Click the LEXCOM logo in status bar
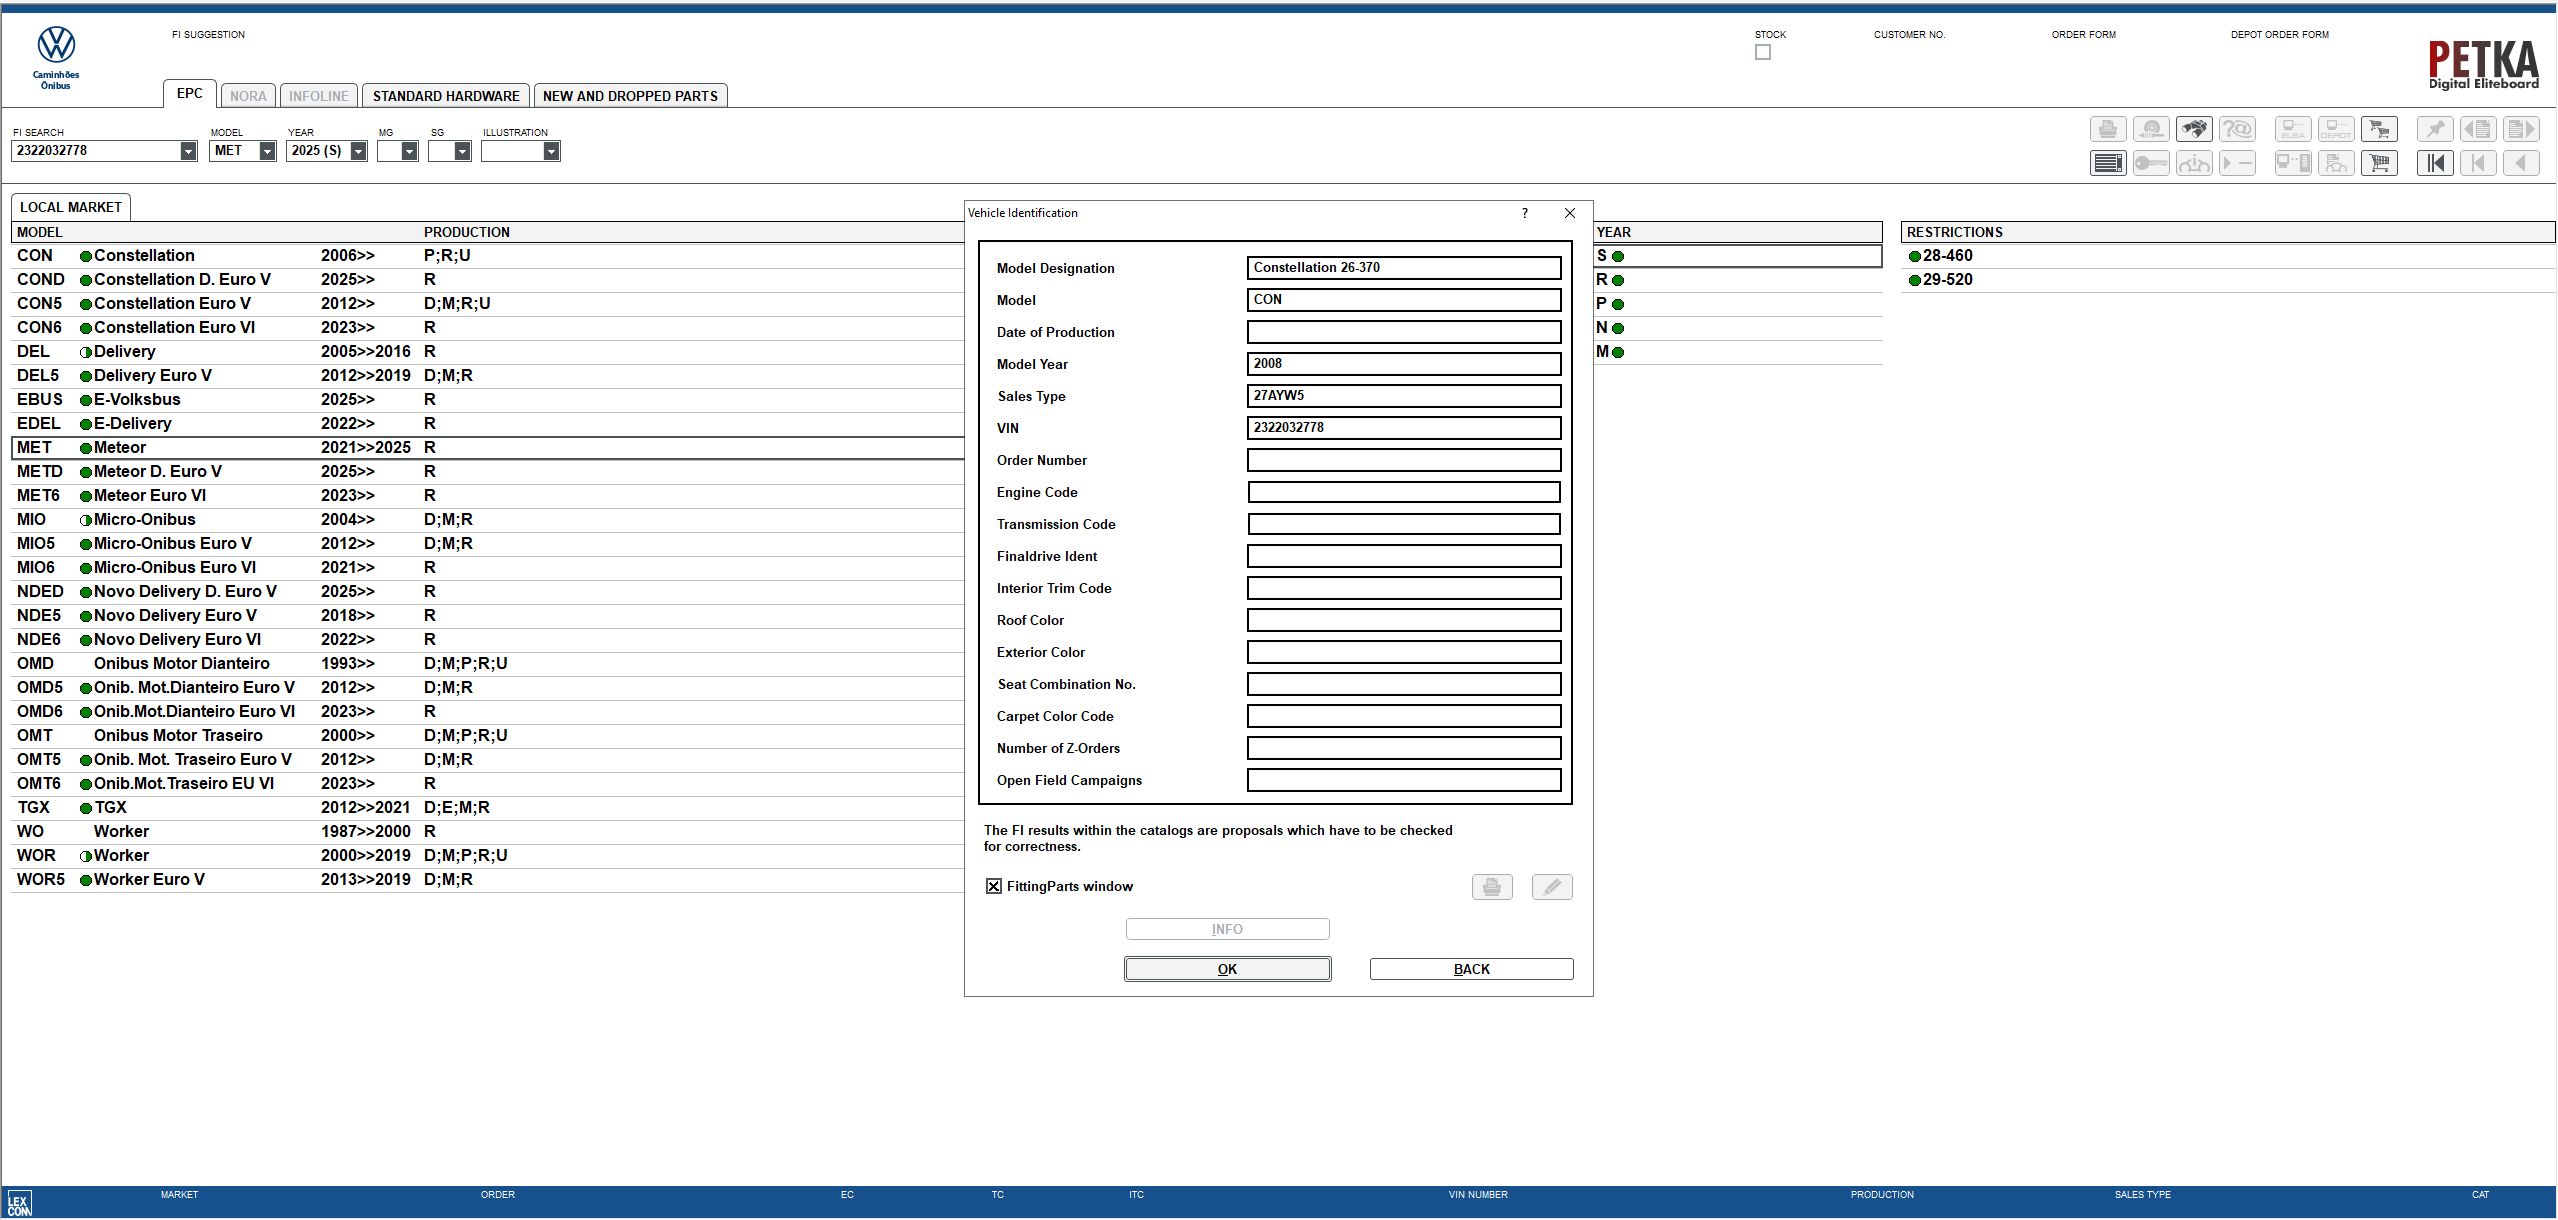The height and width of the screenshot is (1220, 2558). click(x=19, y=1203)
